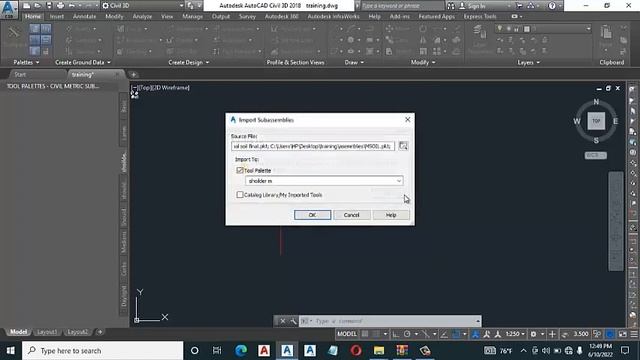640x360 pixels.
Task: Expand the Palettes panel dropdown
Action: point(26,62)
